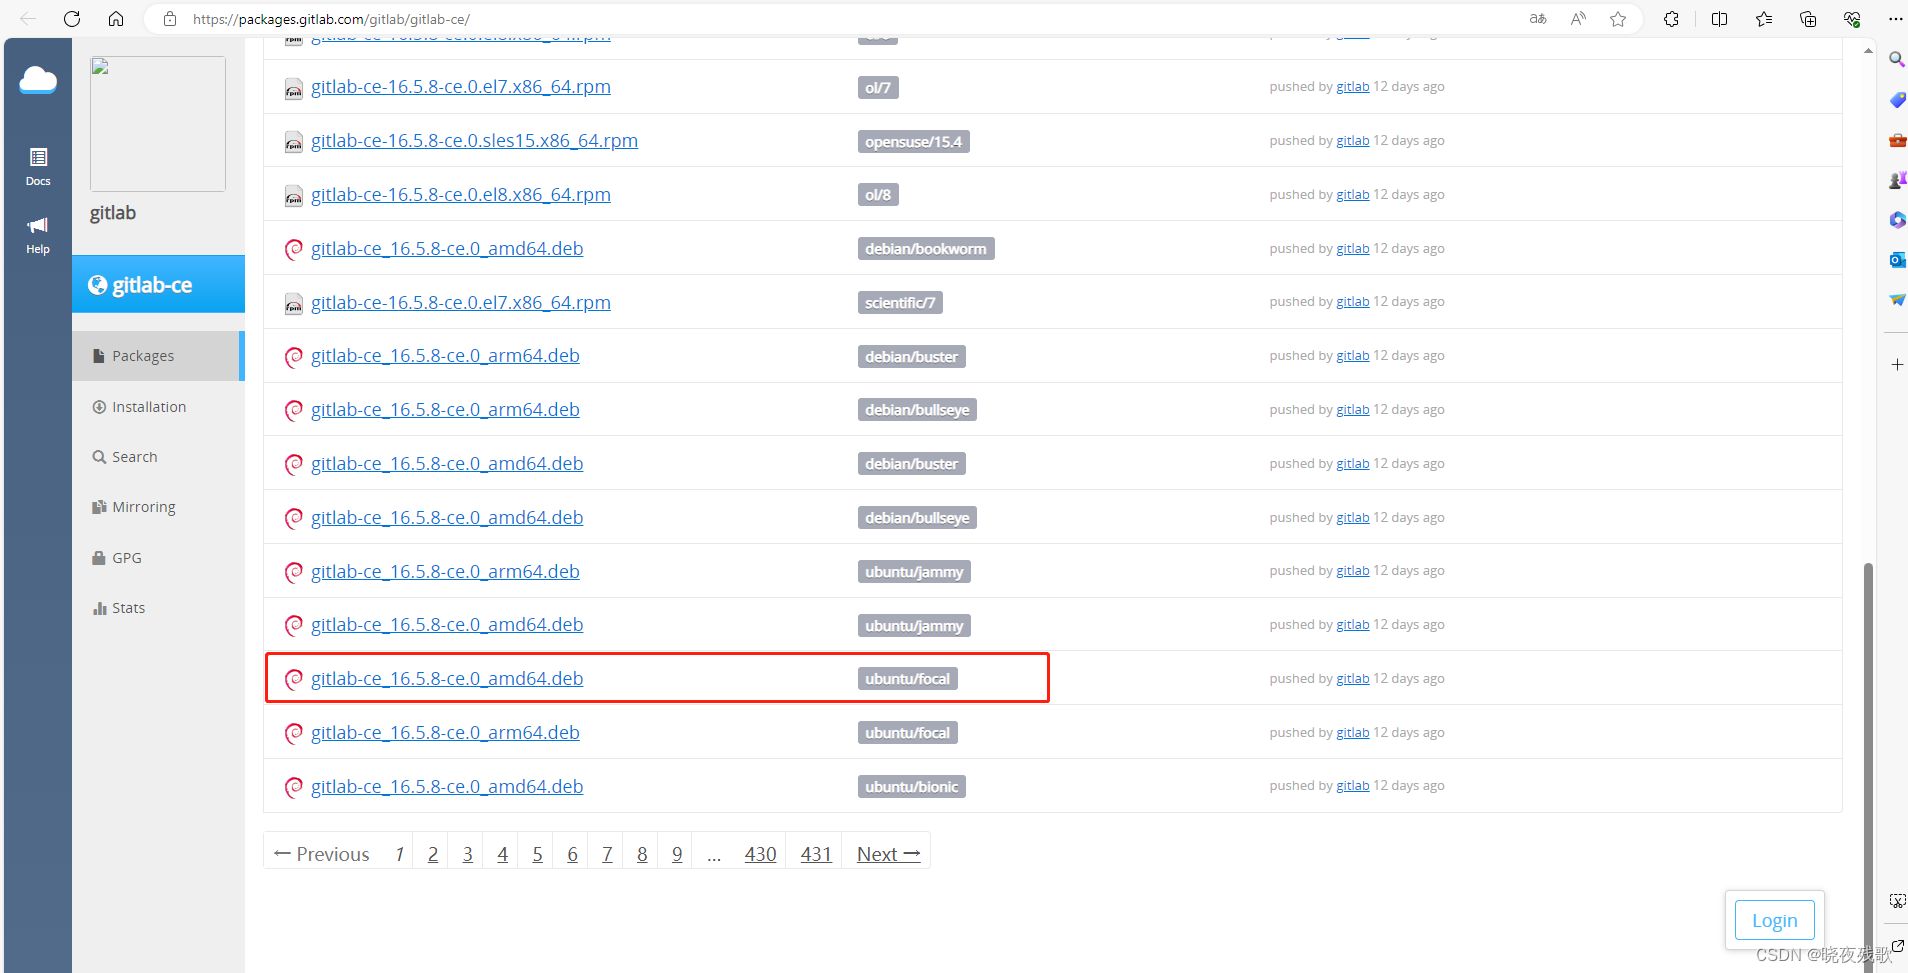
Task: Click the translate icon in address bar
Action: (1538, 19)
